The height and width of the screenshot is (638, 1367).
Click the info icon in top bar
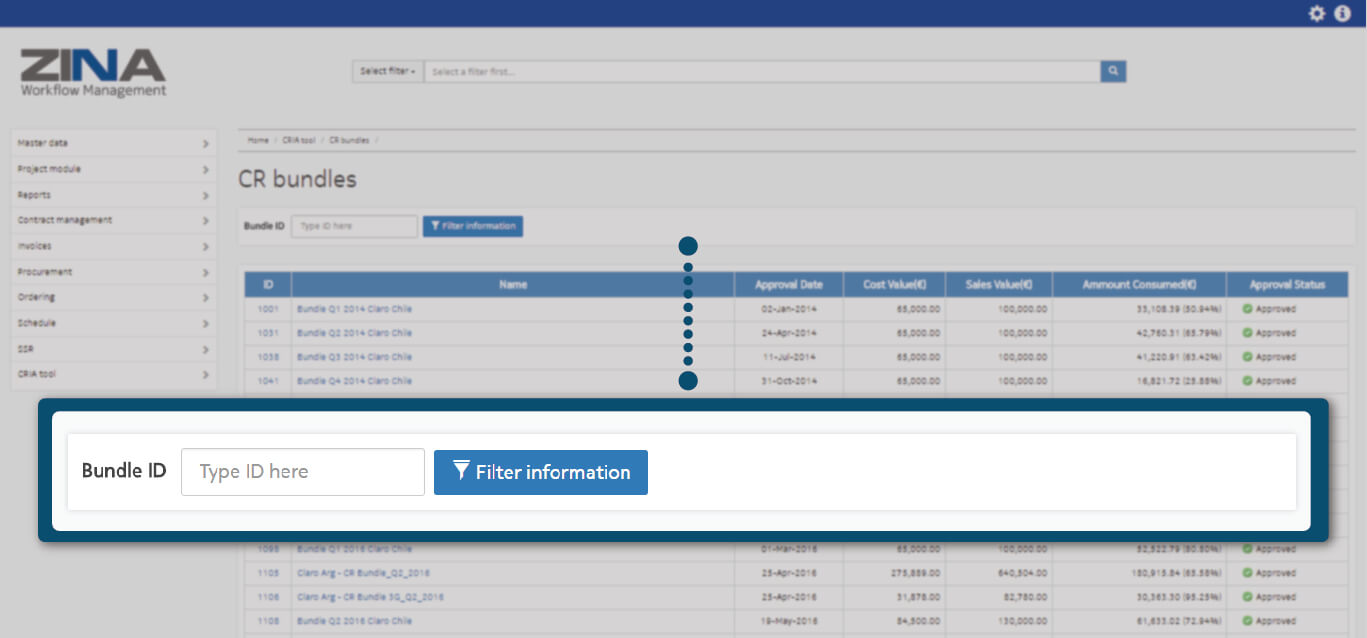[x=1342, y=13]
